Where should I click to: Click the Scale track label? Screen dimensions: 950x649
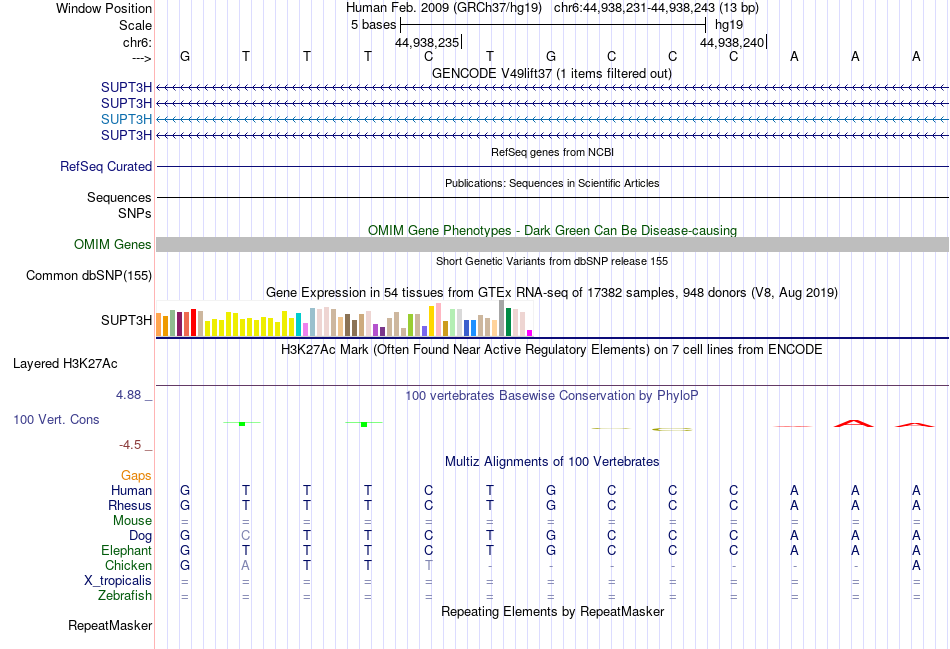pyautogui.click(x=135, y=25)
